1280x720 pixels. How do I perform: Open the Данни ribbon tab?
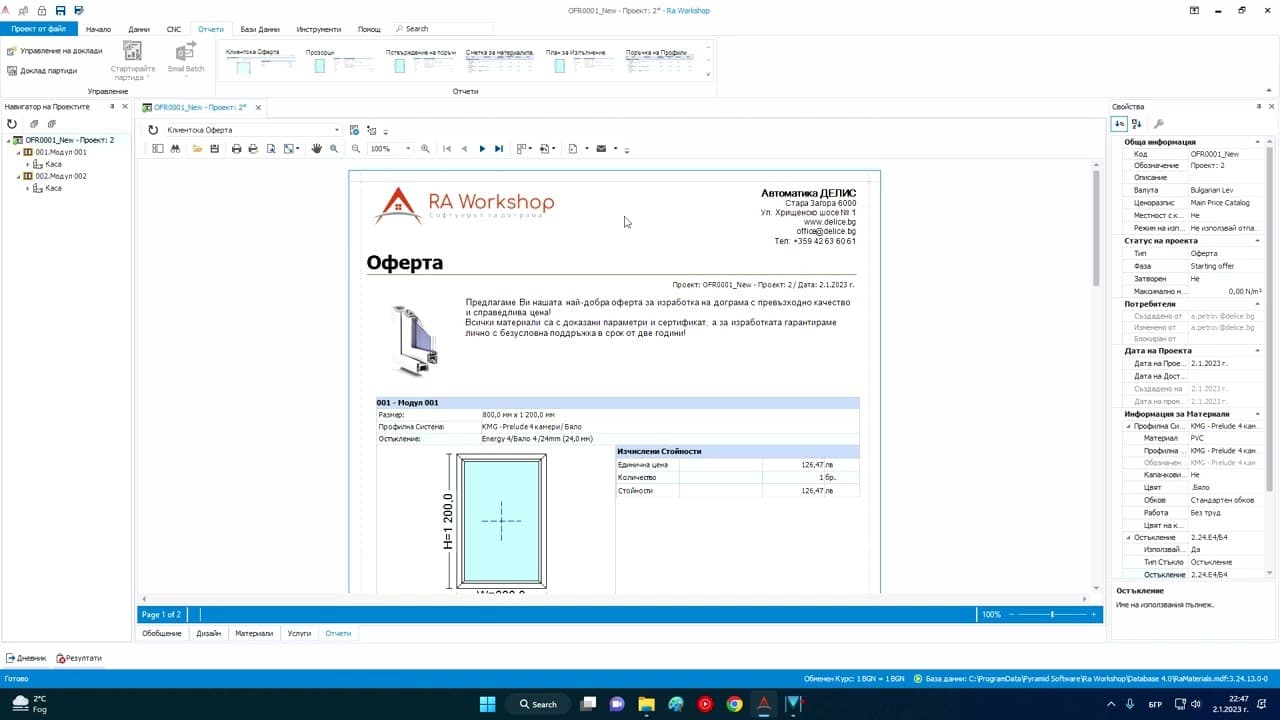[x=139, y=29]
